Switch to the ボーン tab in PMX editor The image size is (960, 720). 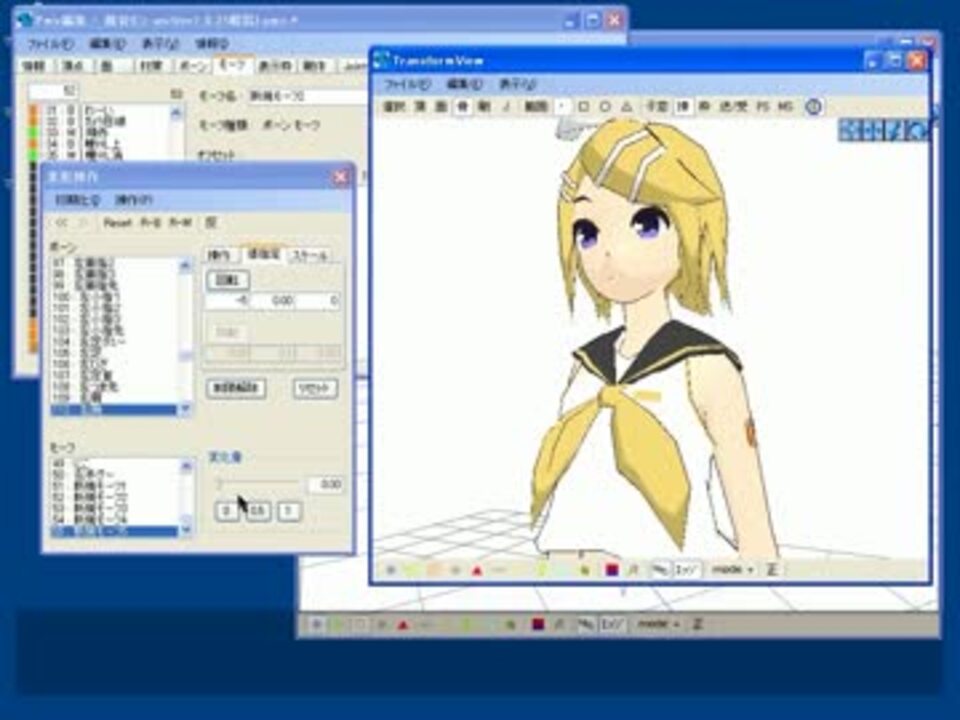(x=192, y=66)
